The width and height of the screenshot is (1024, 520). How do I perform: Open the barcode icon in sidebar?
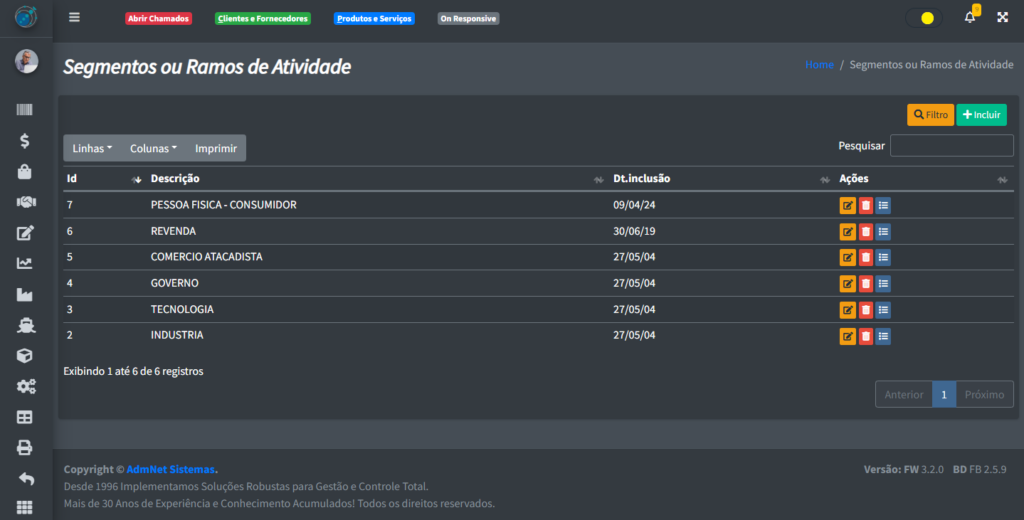pyautogui.click(x=25, y=110)
